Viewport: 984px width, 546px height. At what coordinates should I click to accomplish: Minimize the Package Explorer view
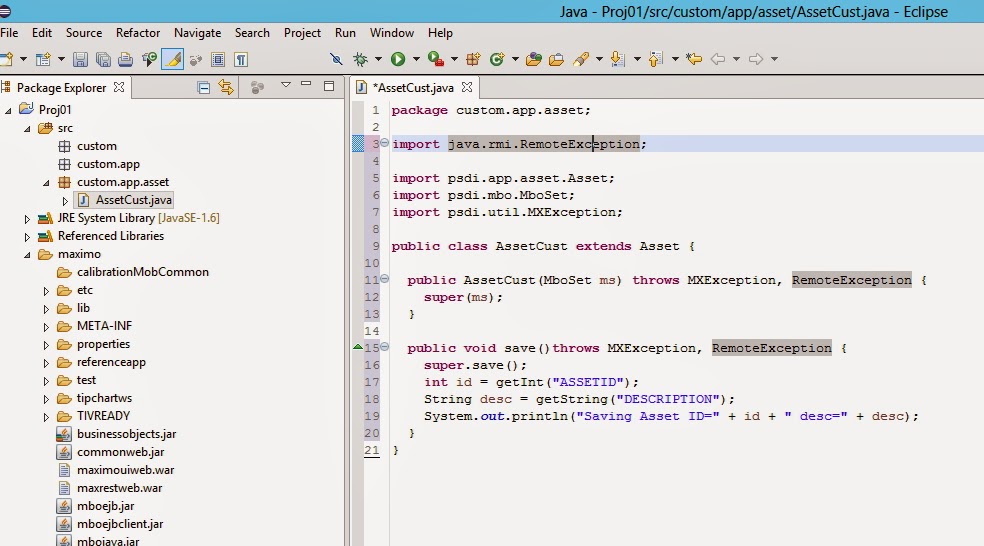(x=306, y=84)
